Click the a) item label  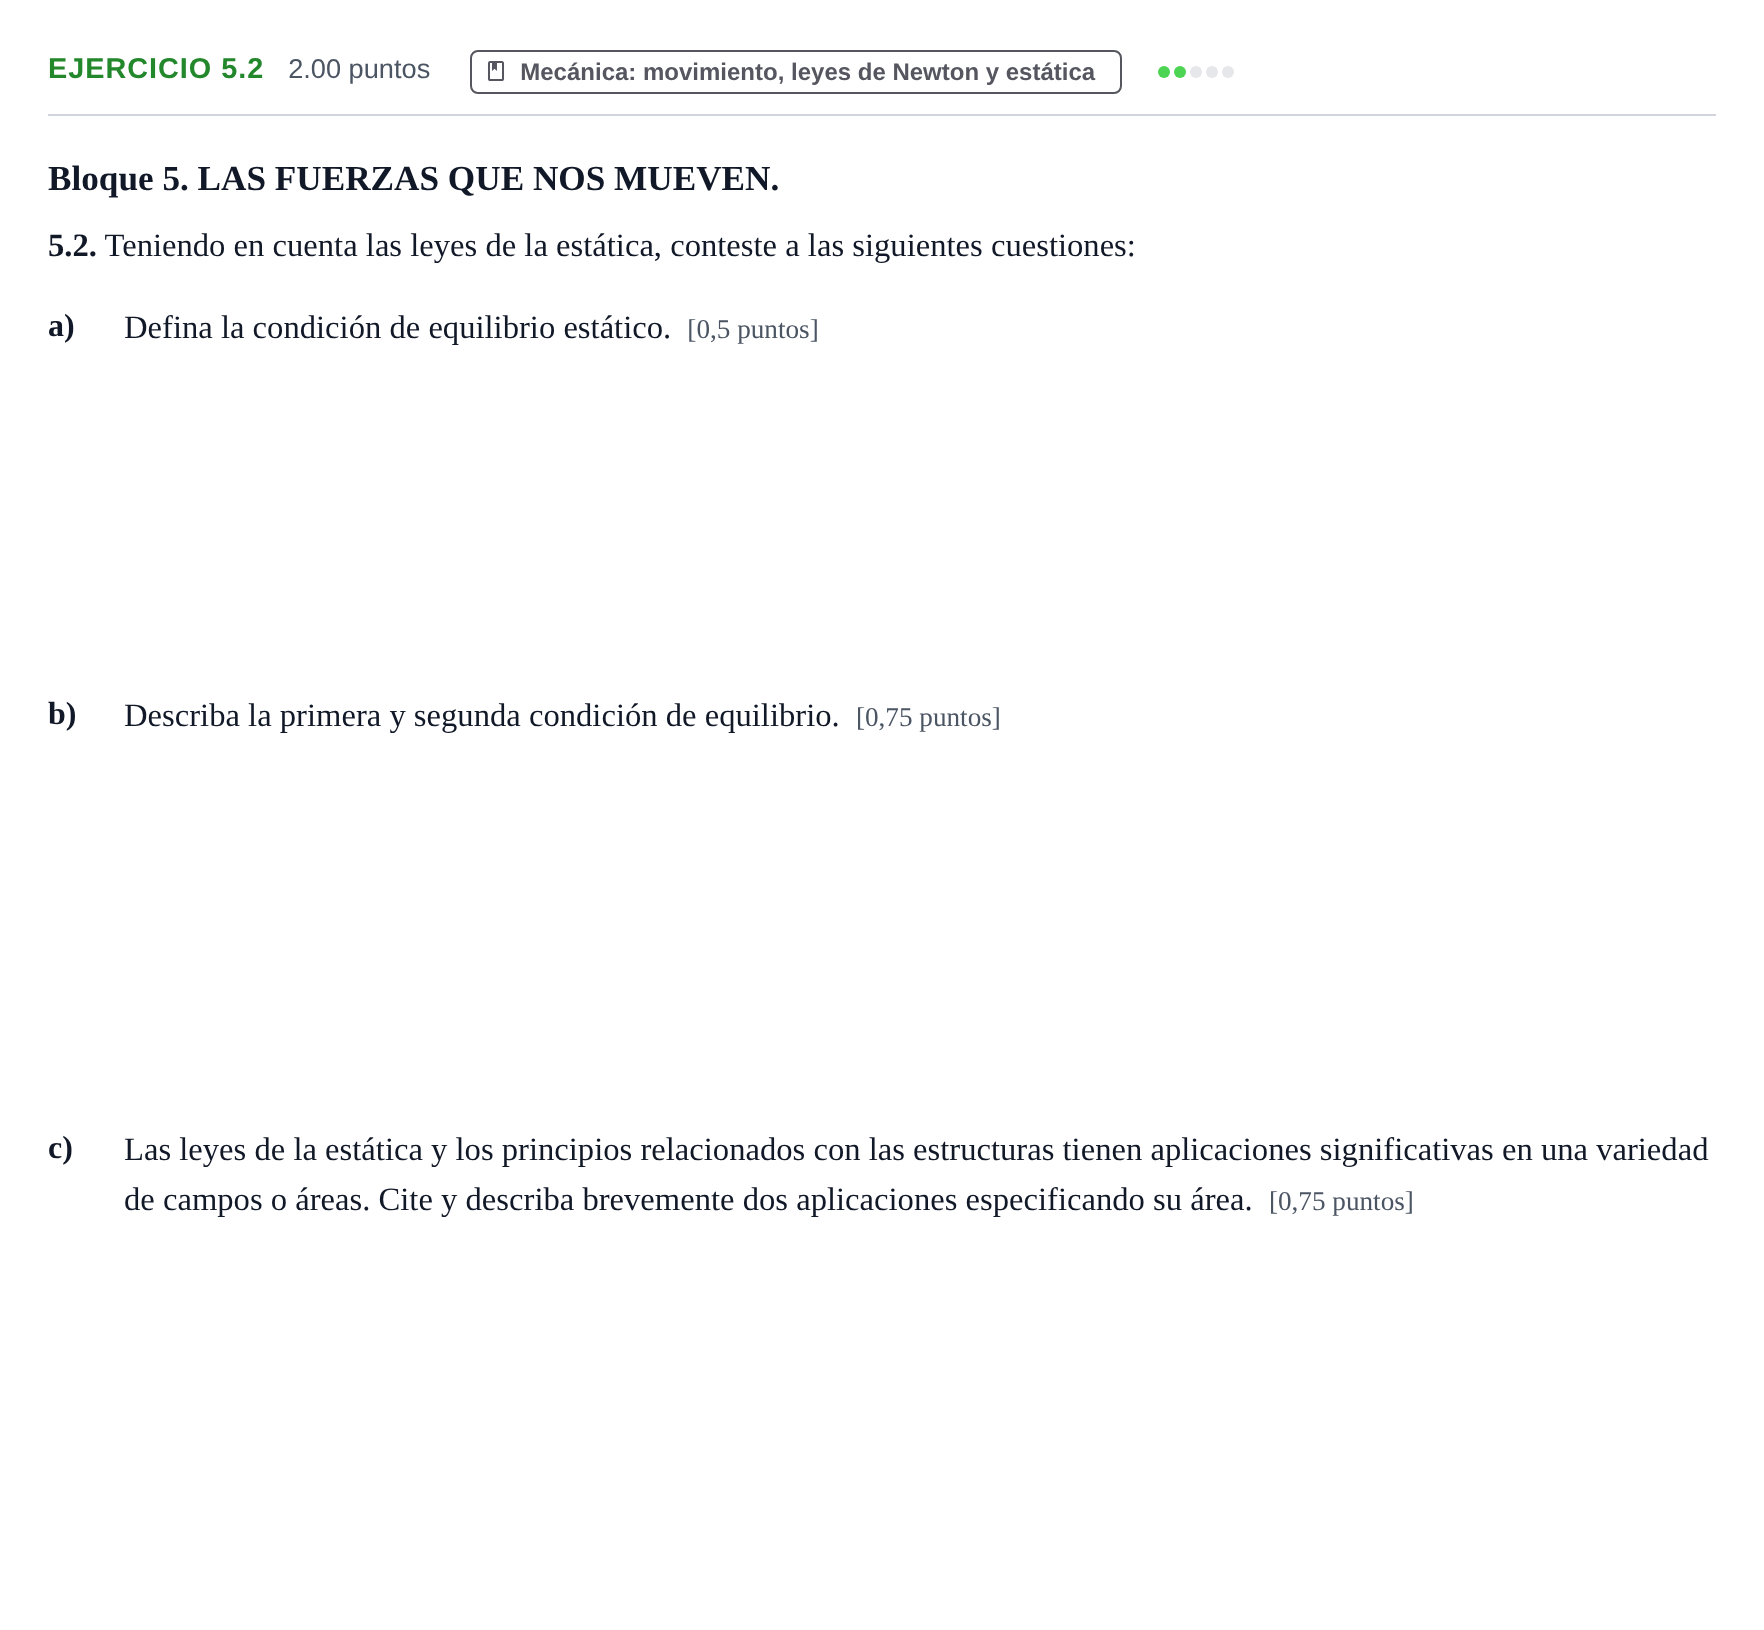coord(62,326)
